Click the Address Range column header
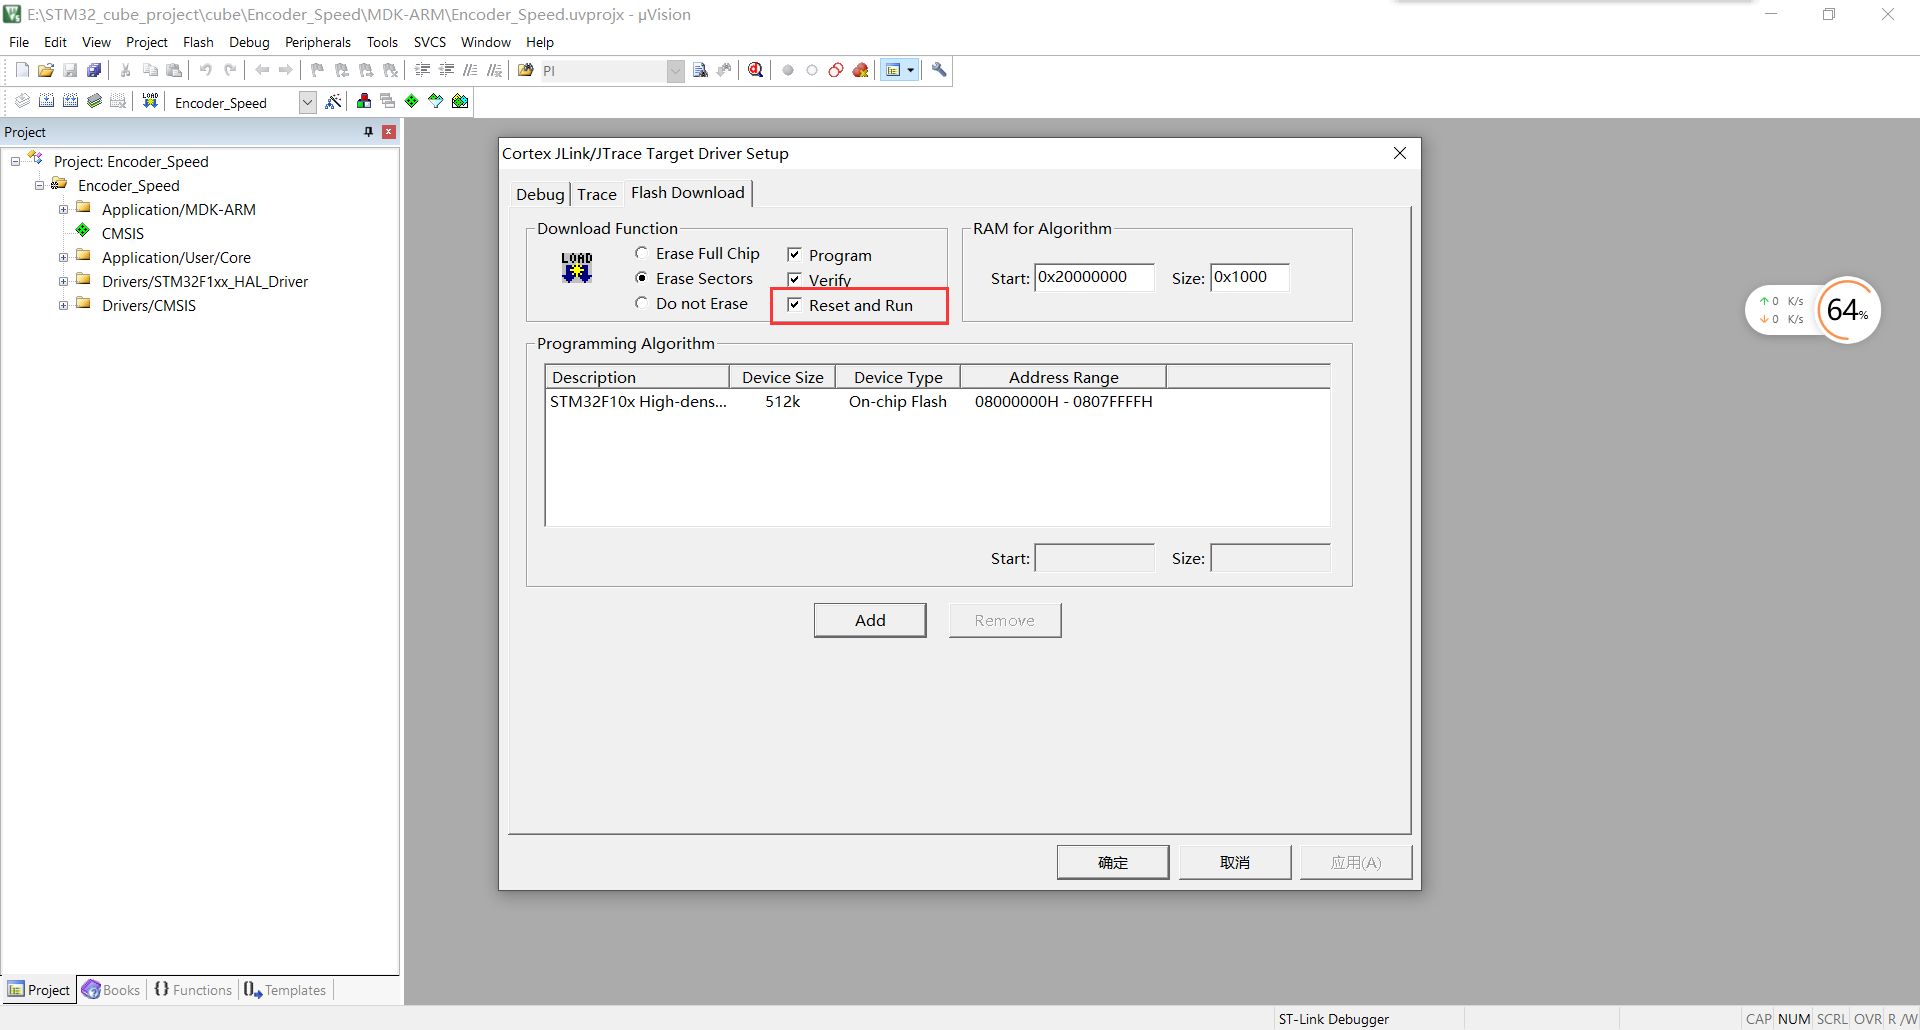The height and width of the screenshot is (1030, 1920). point(1063,377)
